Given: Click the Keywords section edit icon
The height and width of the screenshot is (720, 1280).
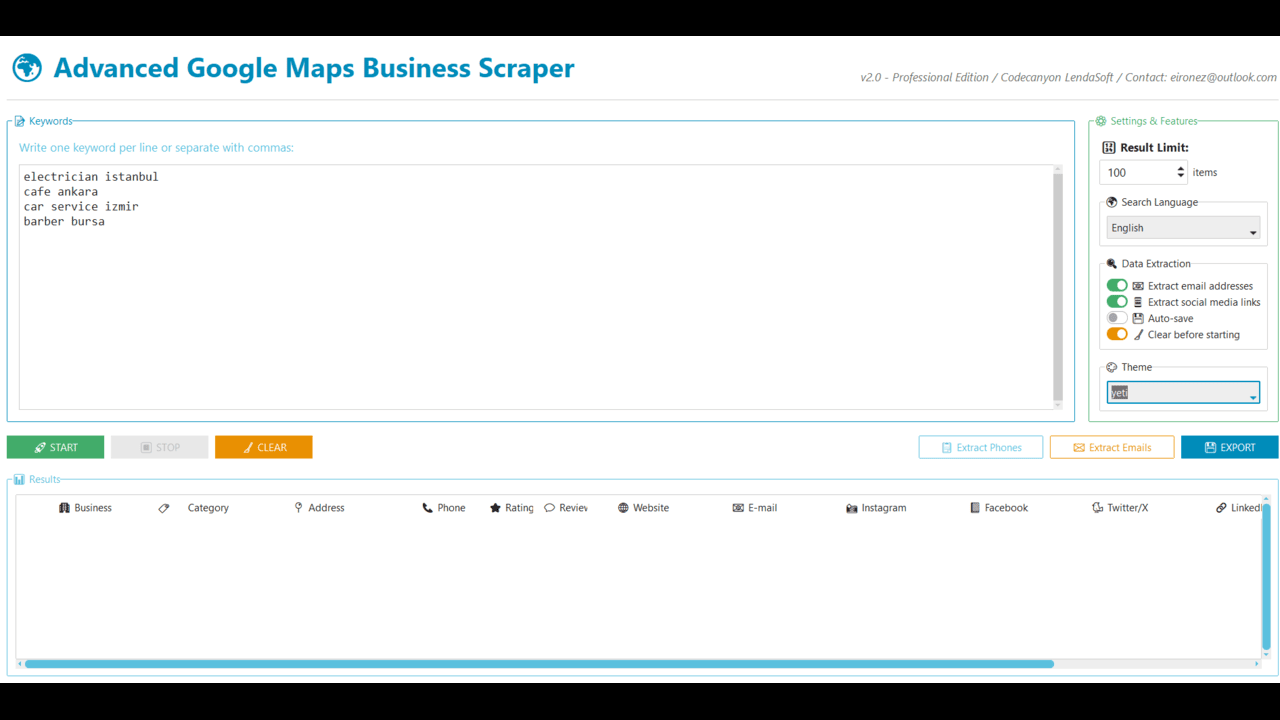Looking at the screenshot, I should [20, 121].
